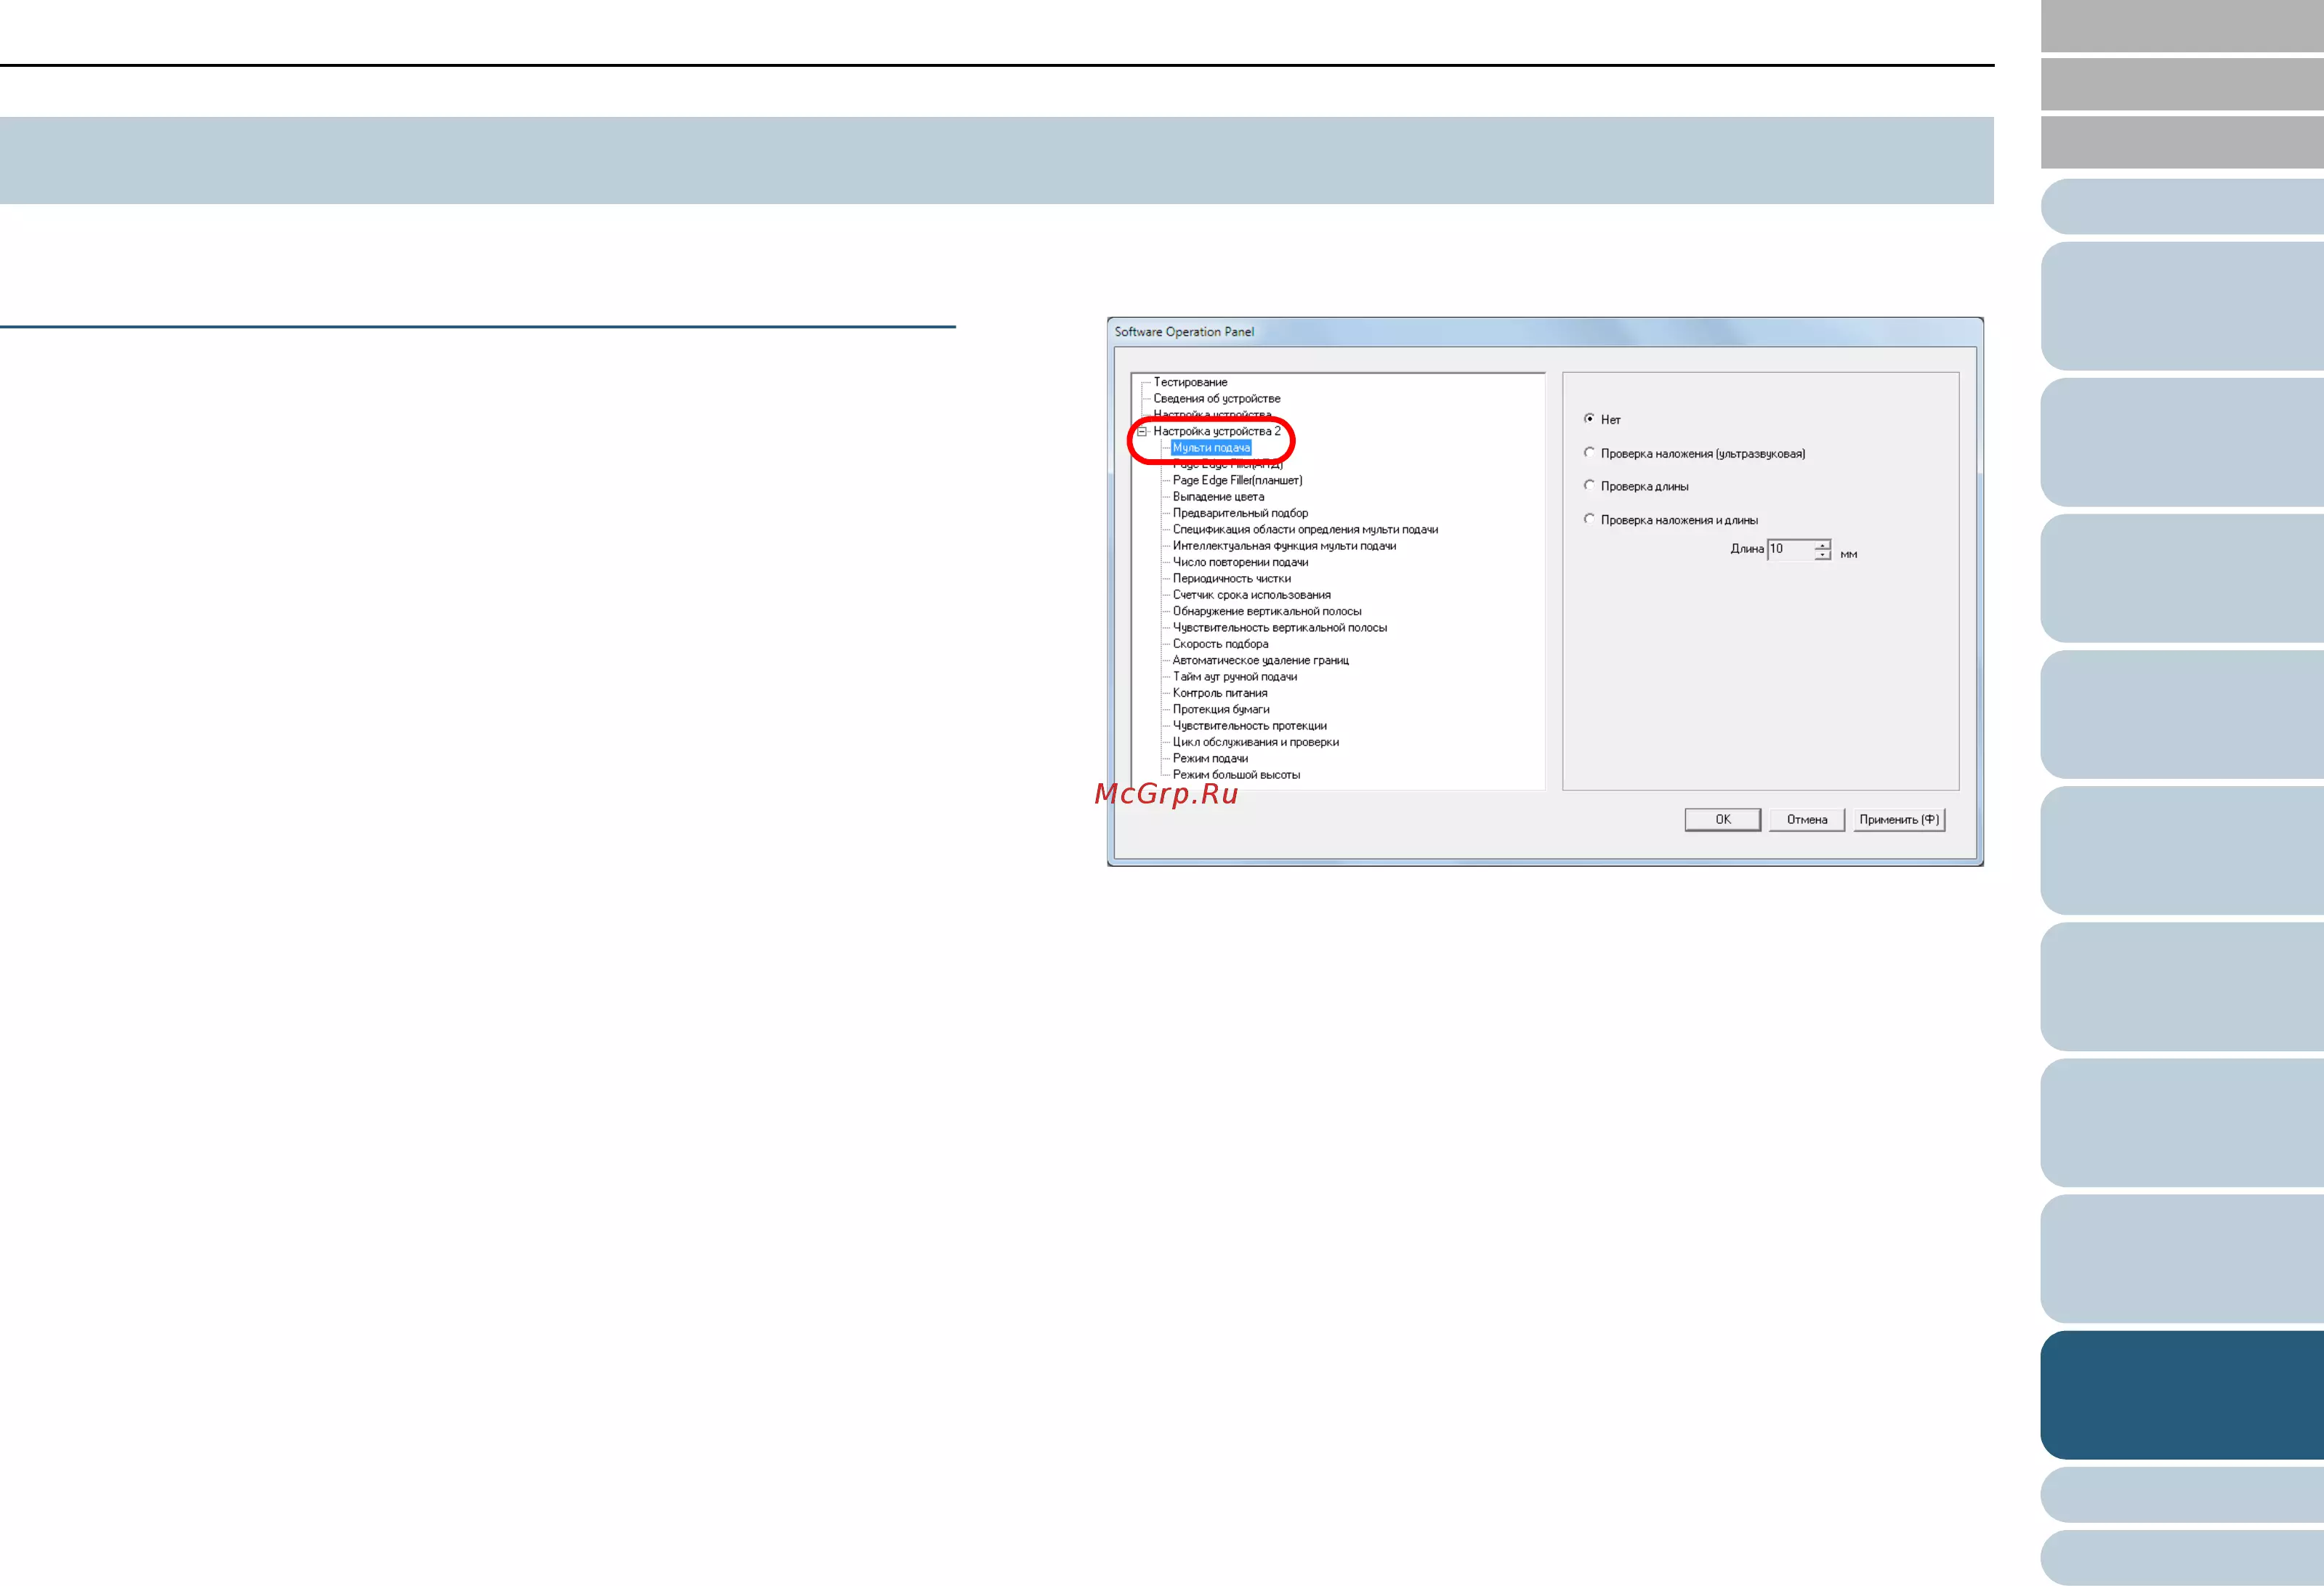
Task: Collapse the Настройка устройства 2 tree node
Action: coord(1141,432)
